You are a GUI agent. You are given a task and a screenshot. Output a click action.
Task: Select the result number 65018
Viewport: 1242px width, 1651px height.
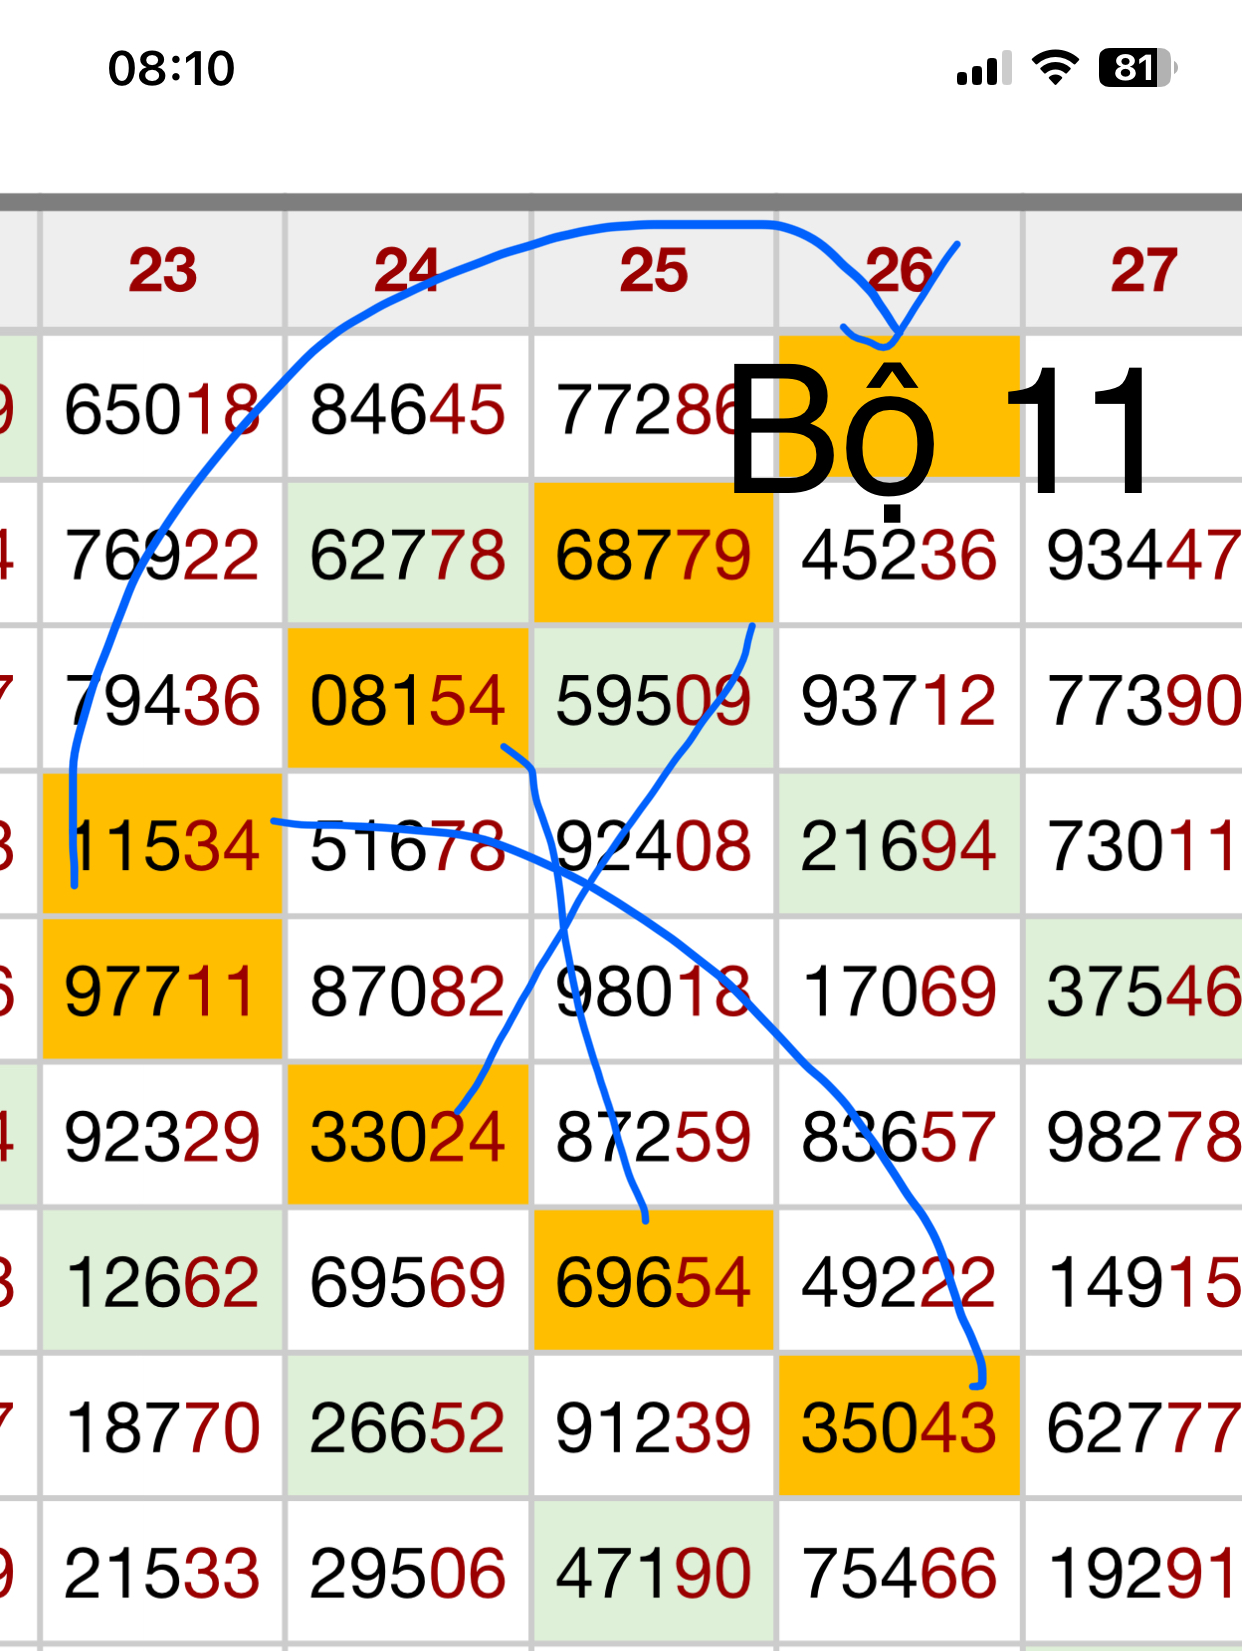tap(162, 410)
